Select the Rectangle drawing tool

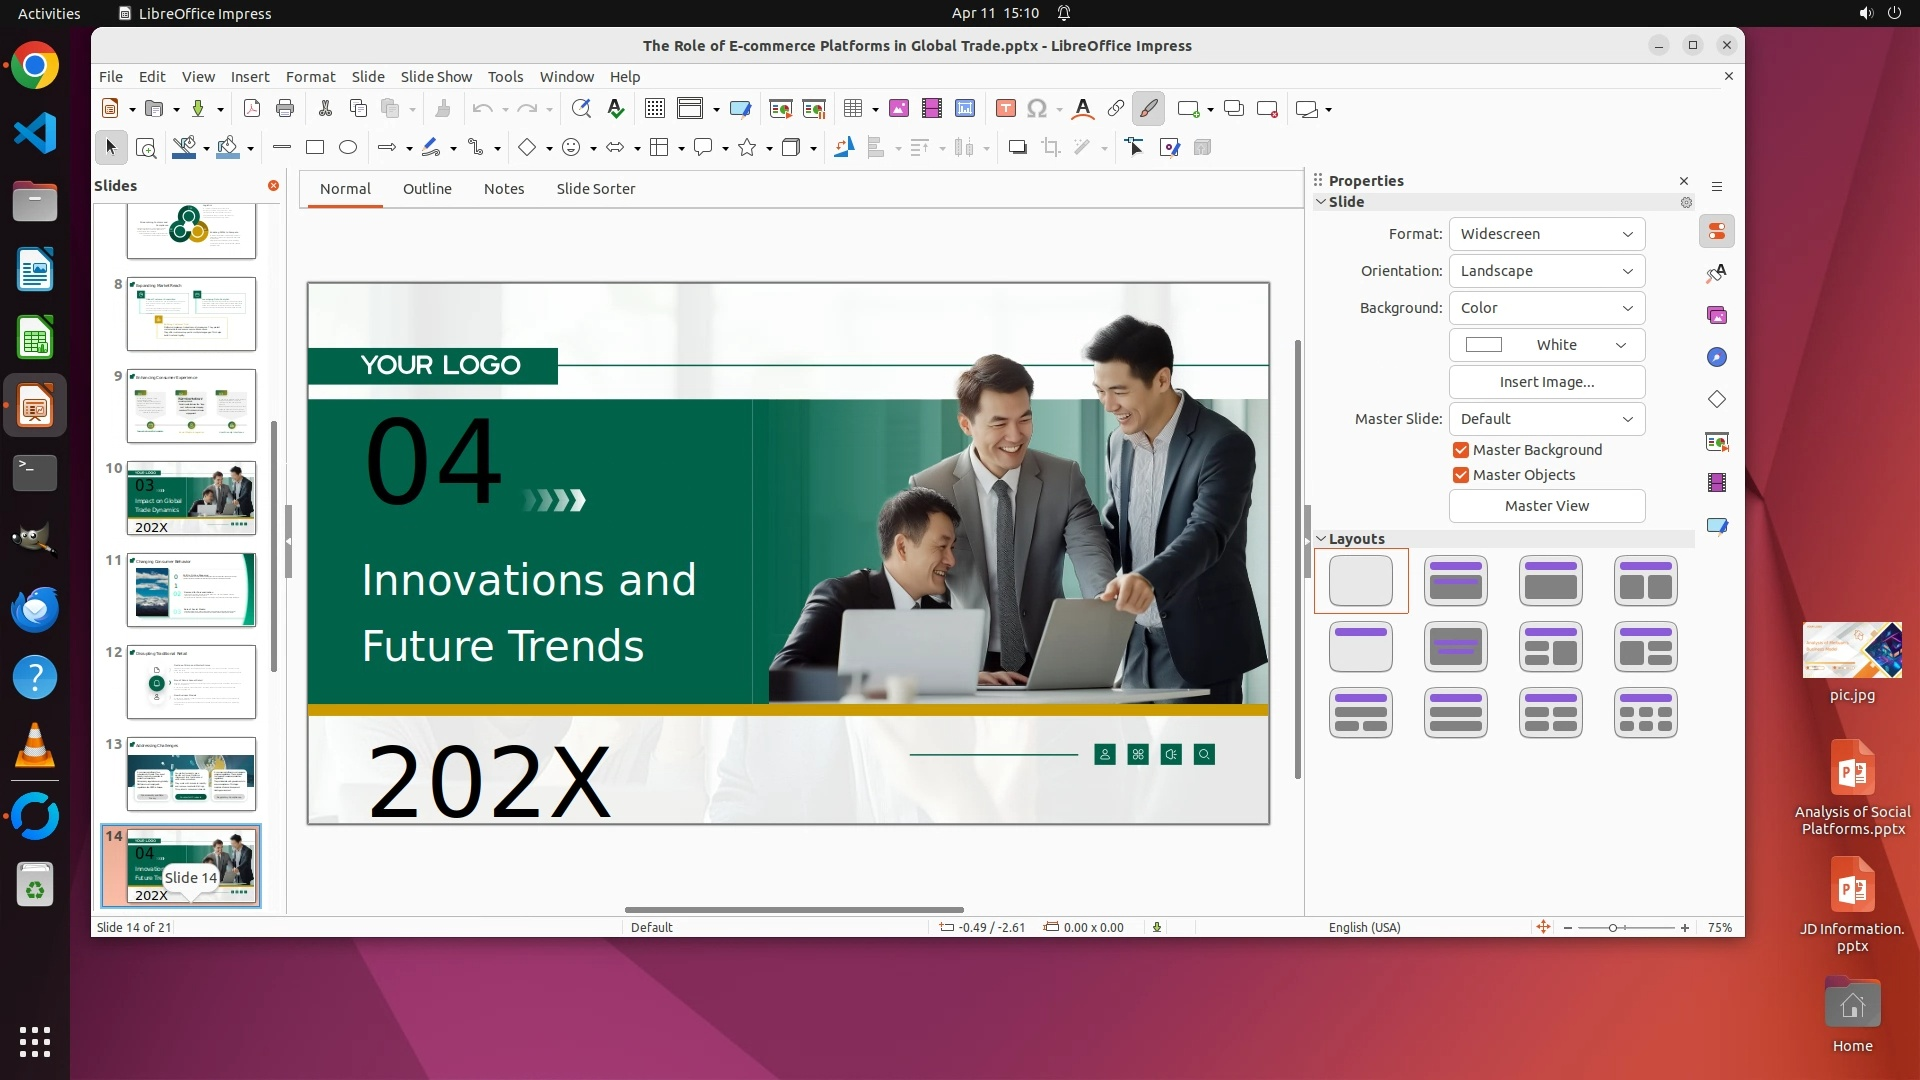coord(315,148)
